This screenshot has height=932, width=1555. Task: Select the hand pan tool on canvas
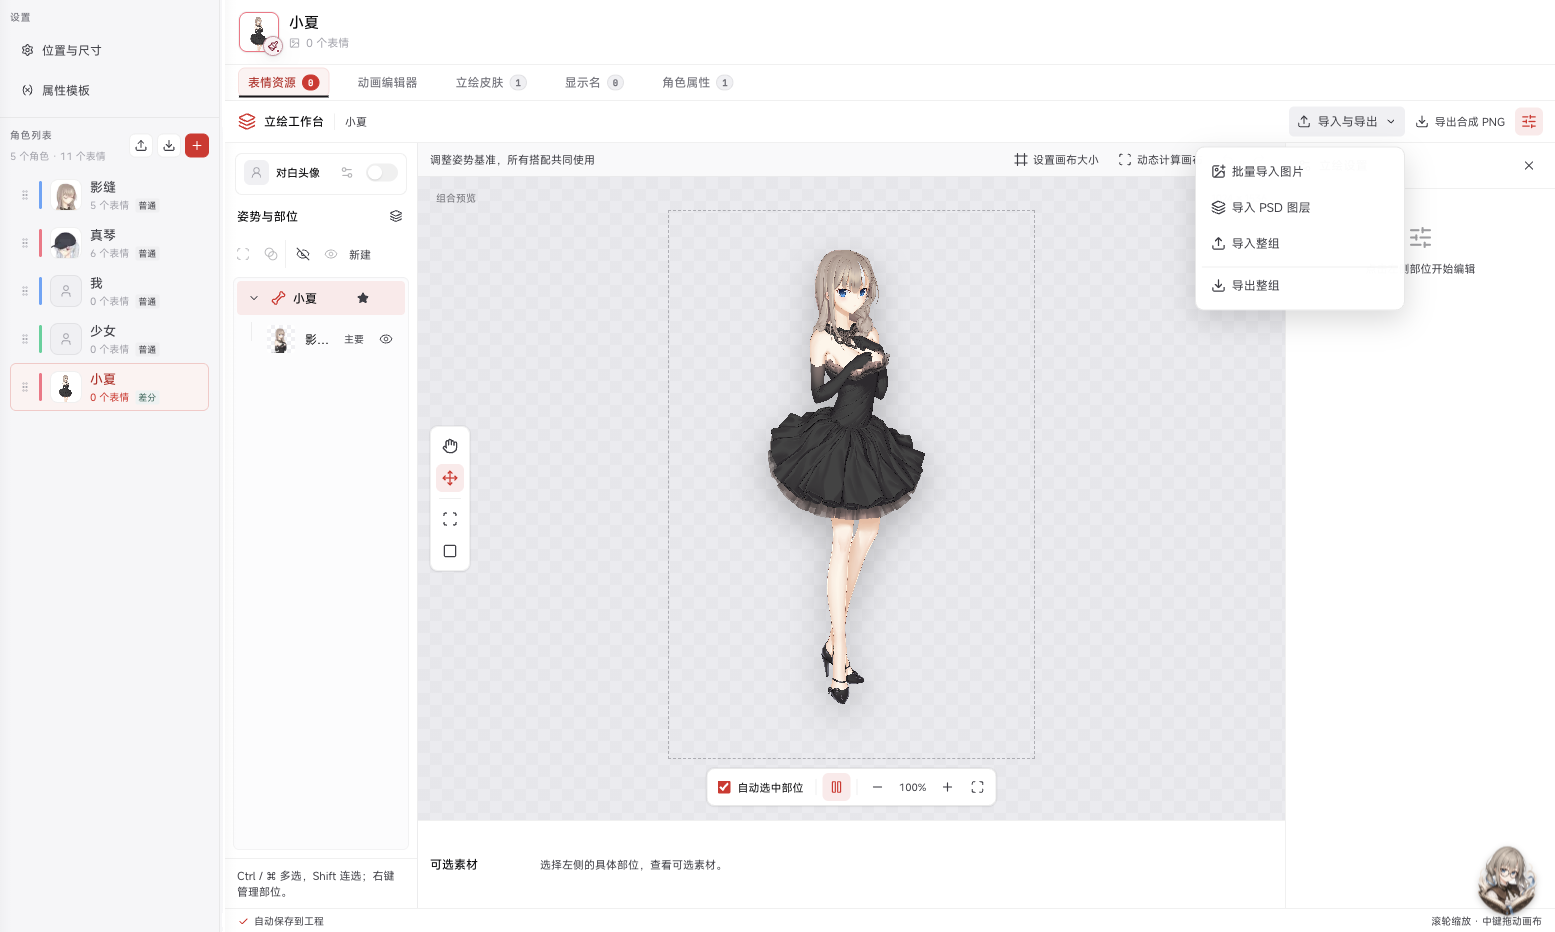(450, 446)
